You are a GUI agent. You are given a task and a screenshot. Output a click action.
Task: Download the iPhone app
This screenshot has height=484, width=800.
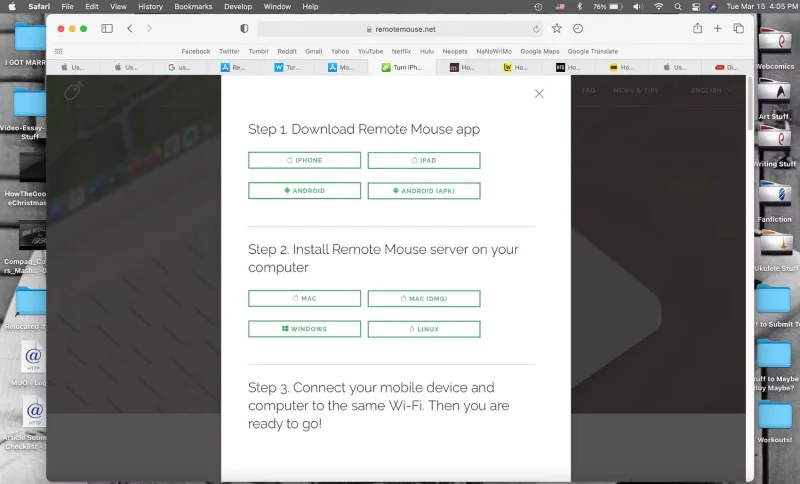[x=305, y=160]
